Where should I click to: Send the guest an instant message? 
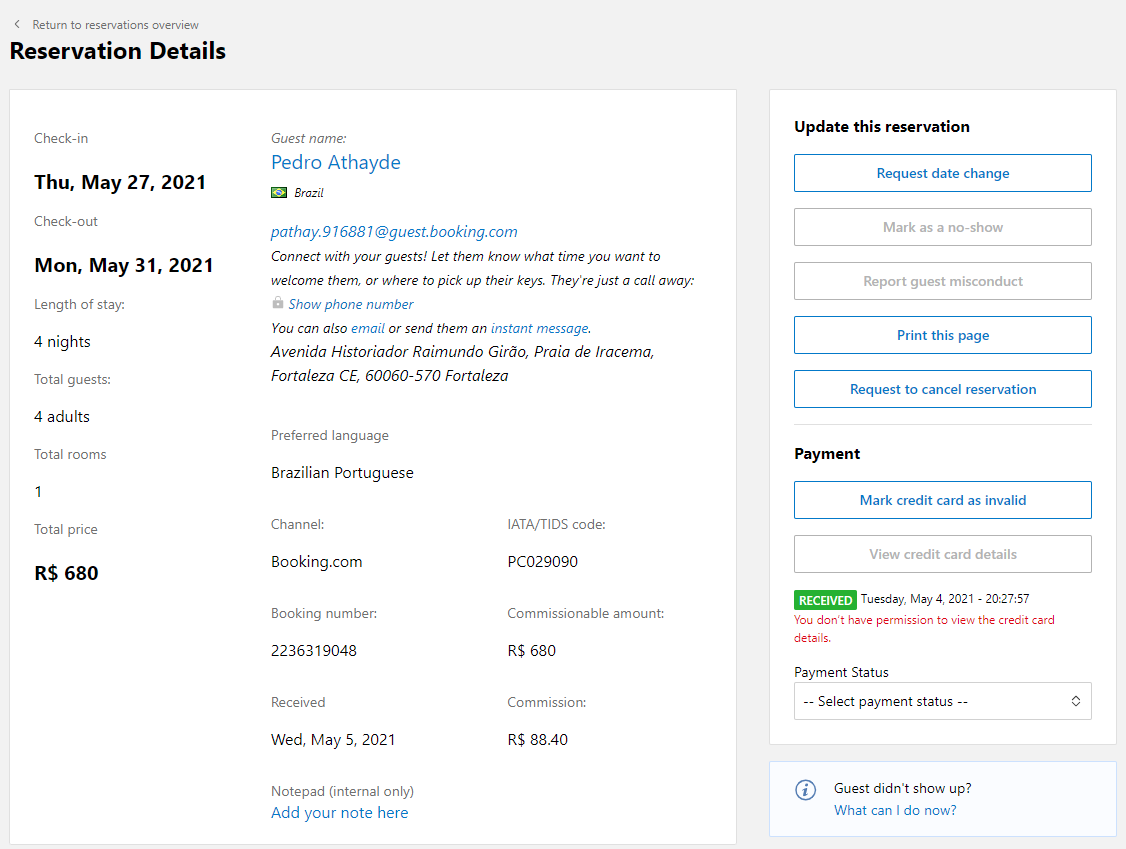tap(539, 328)
